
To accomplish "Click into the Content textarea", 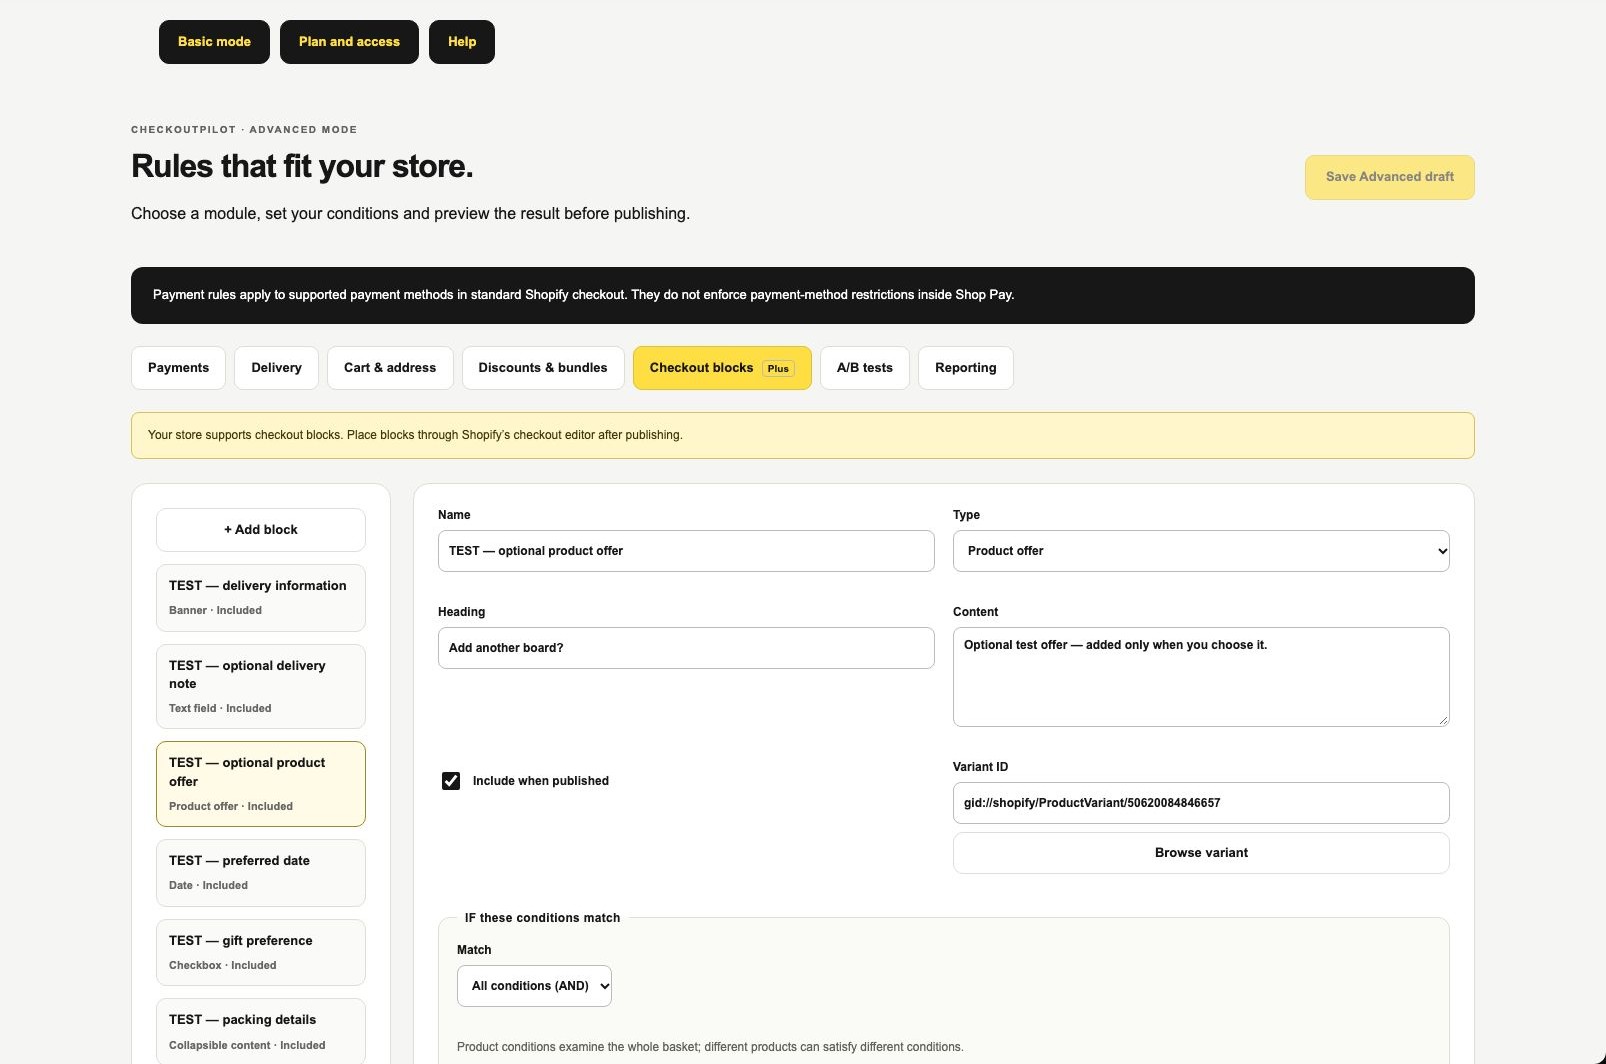I will click(1201, 677).
